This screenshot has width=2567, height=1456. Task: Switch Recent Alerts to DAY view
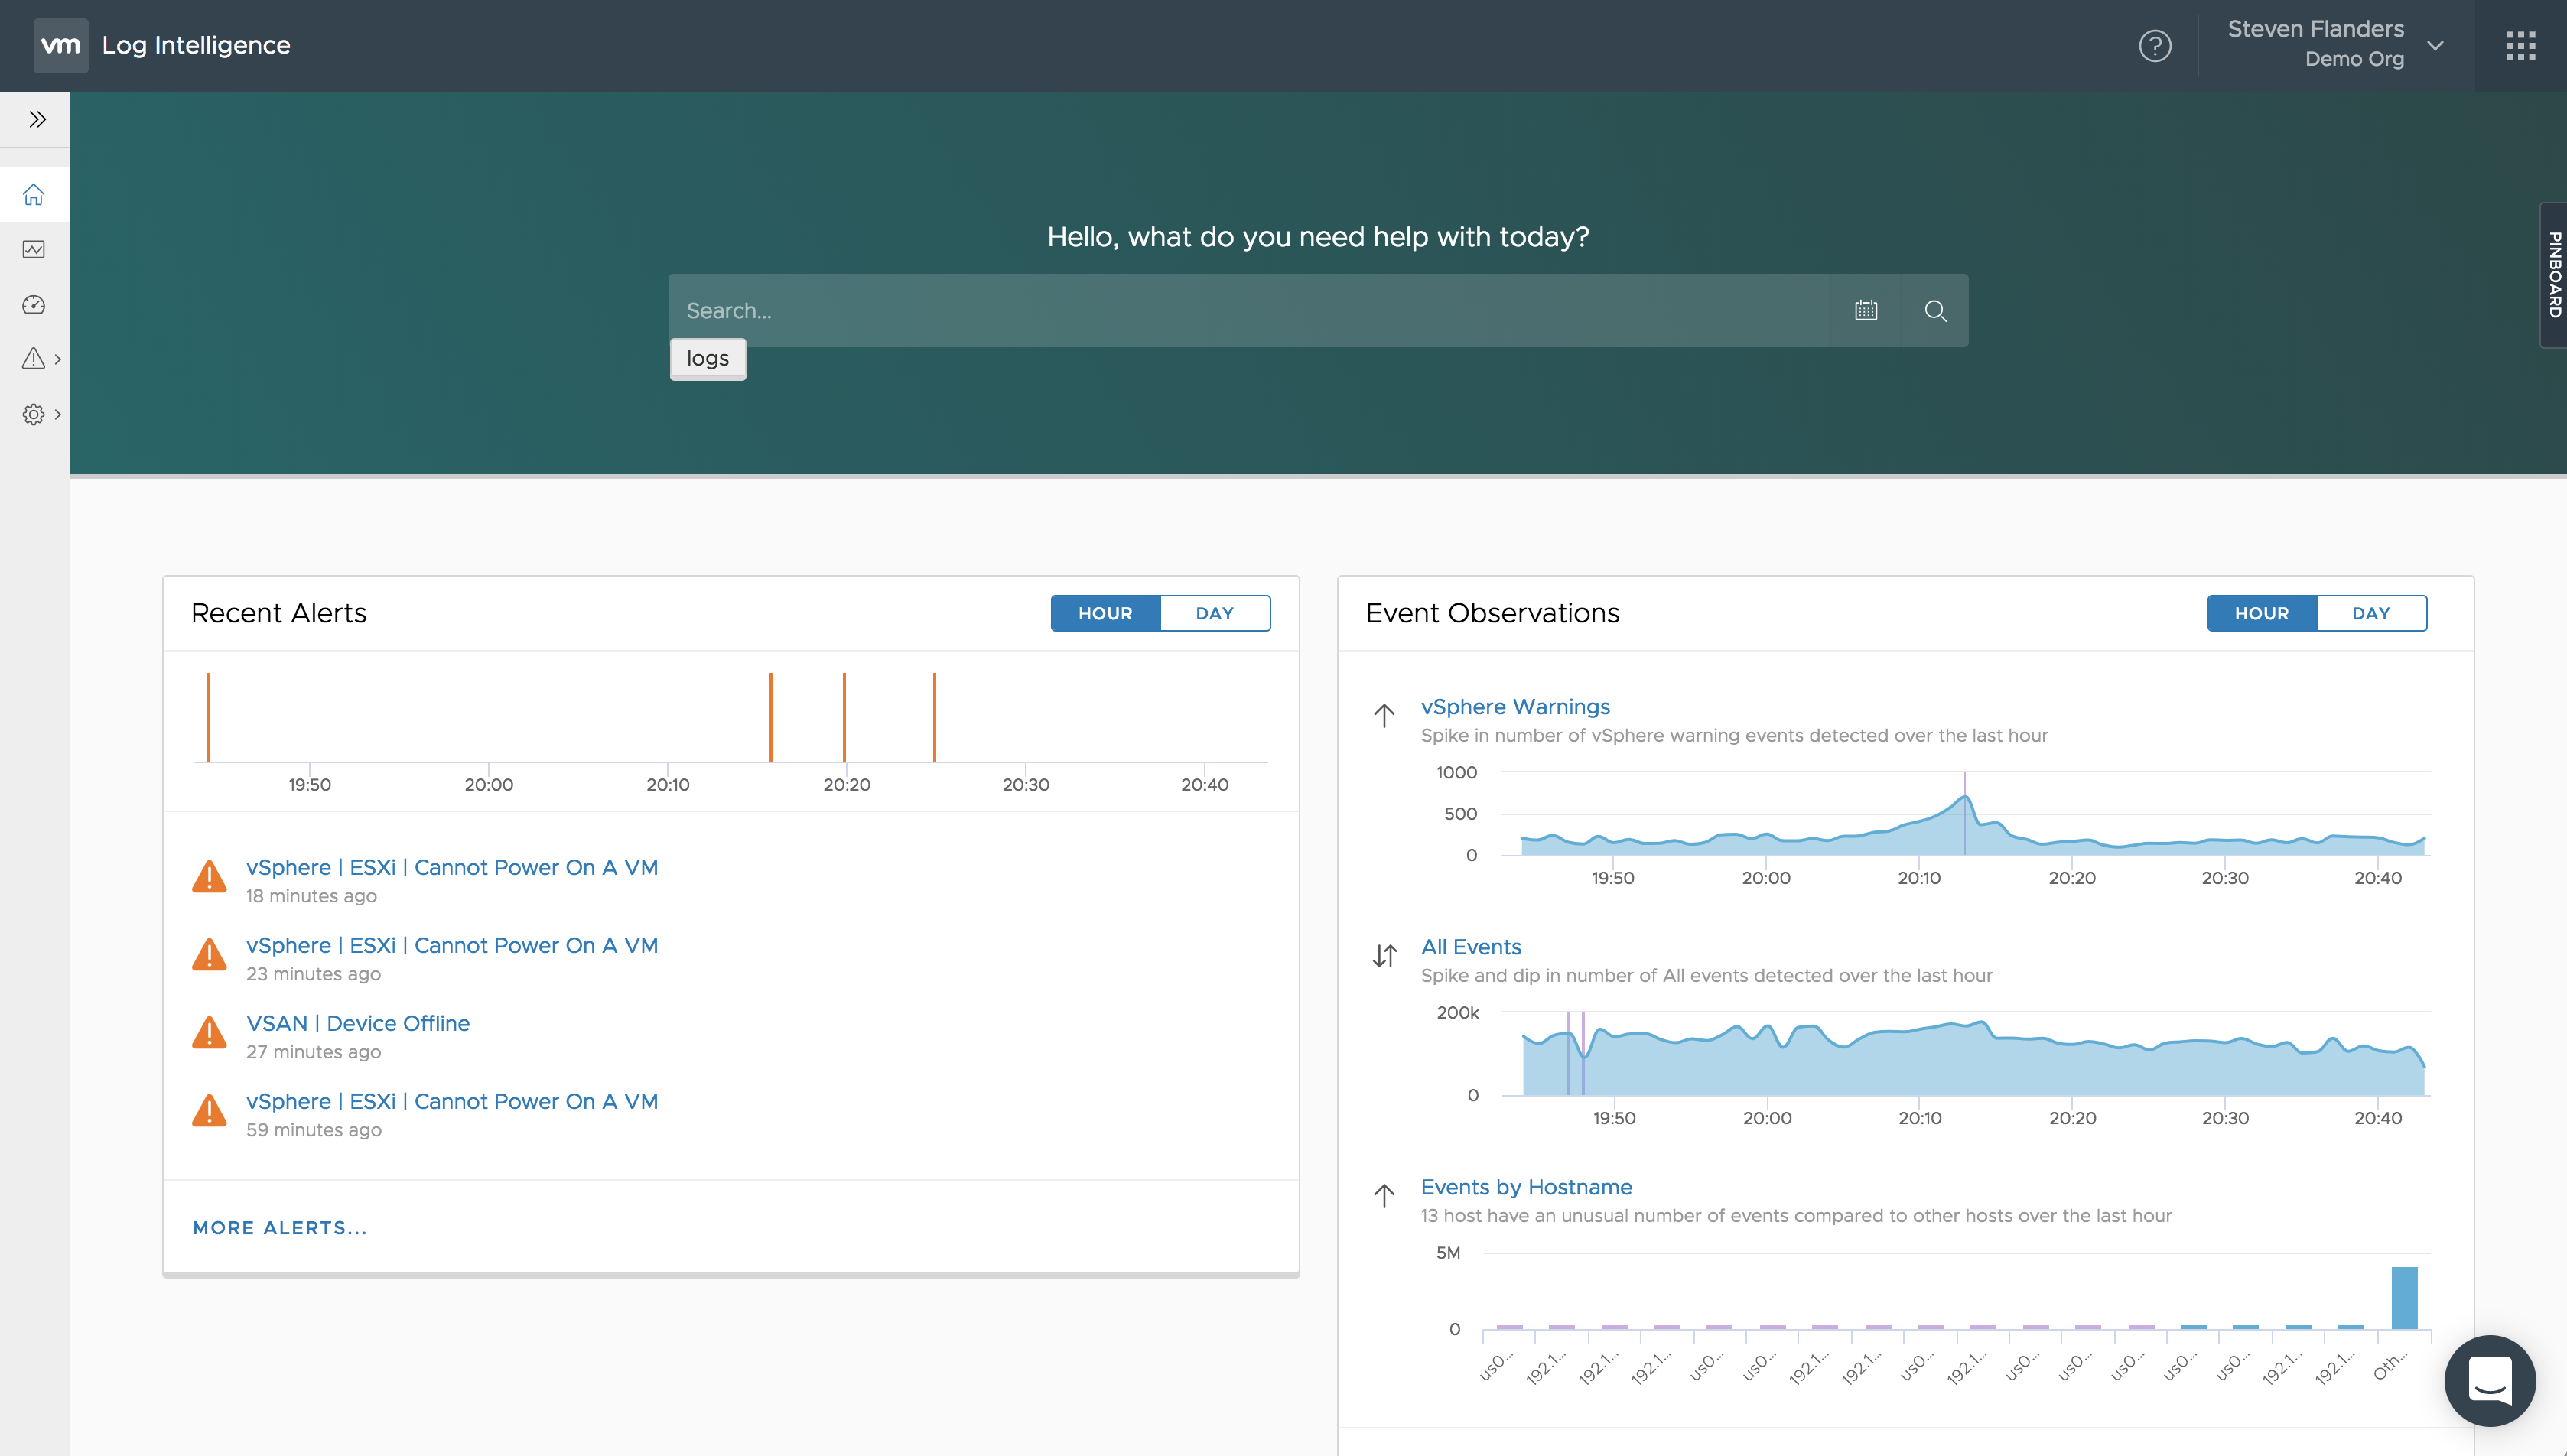pyautogui.click(x=1214, y=613)
